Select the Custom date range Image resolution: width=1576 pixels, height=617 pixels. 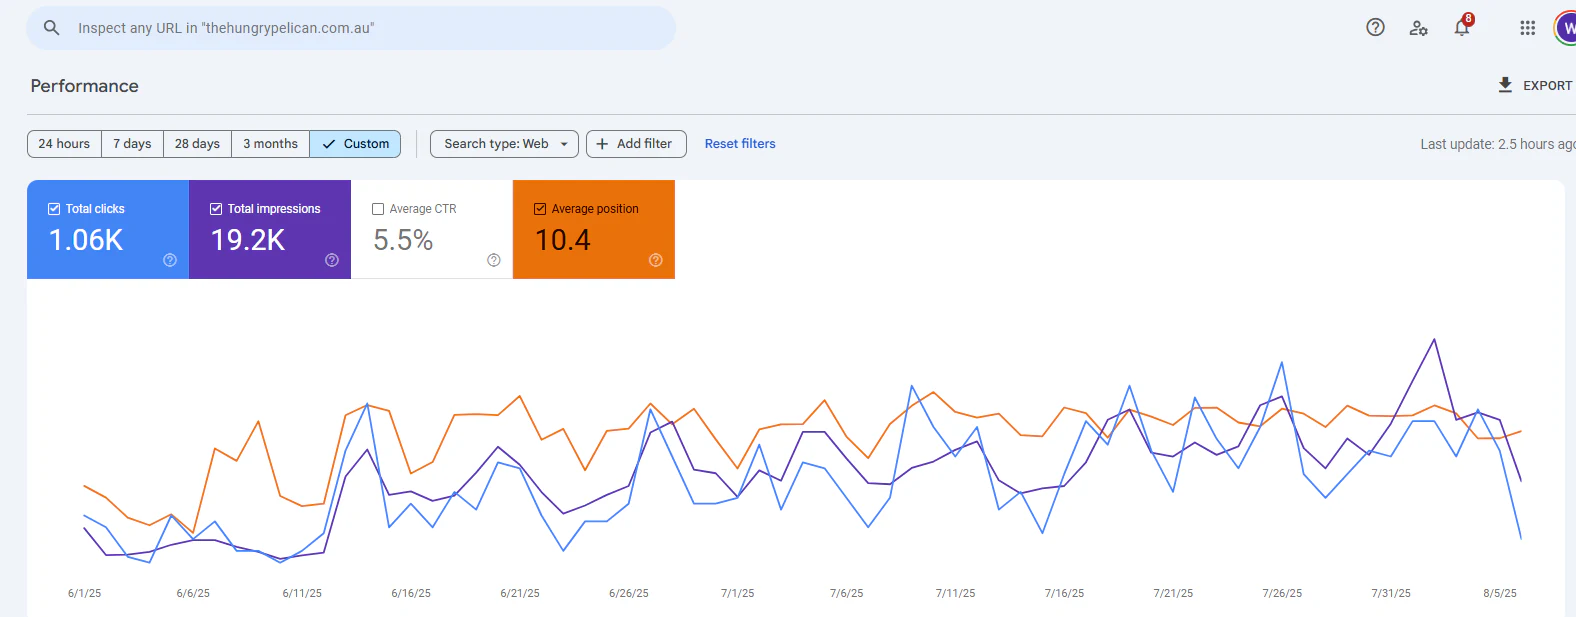point(355,144)
